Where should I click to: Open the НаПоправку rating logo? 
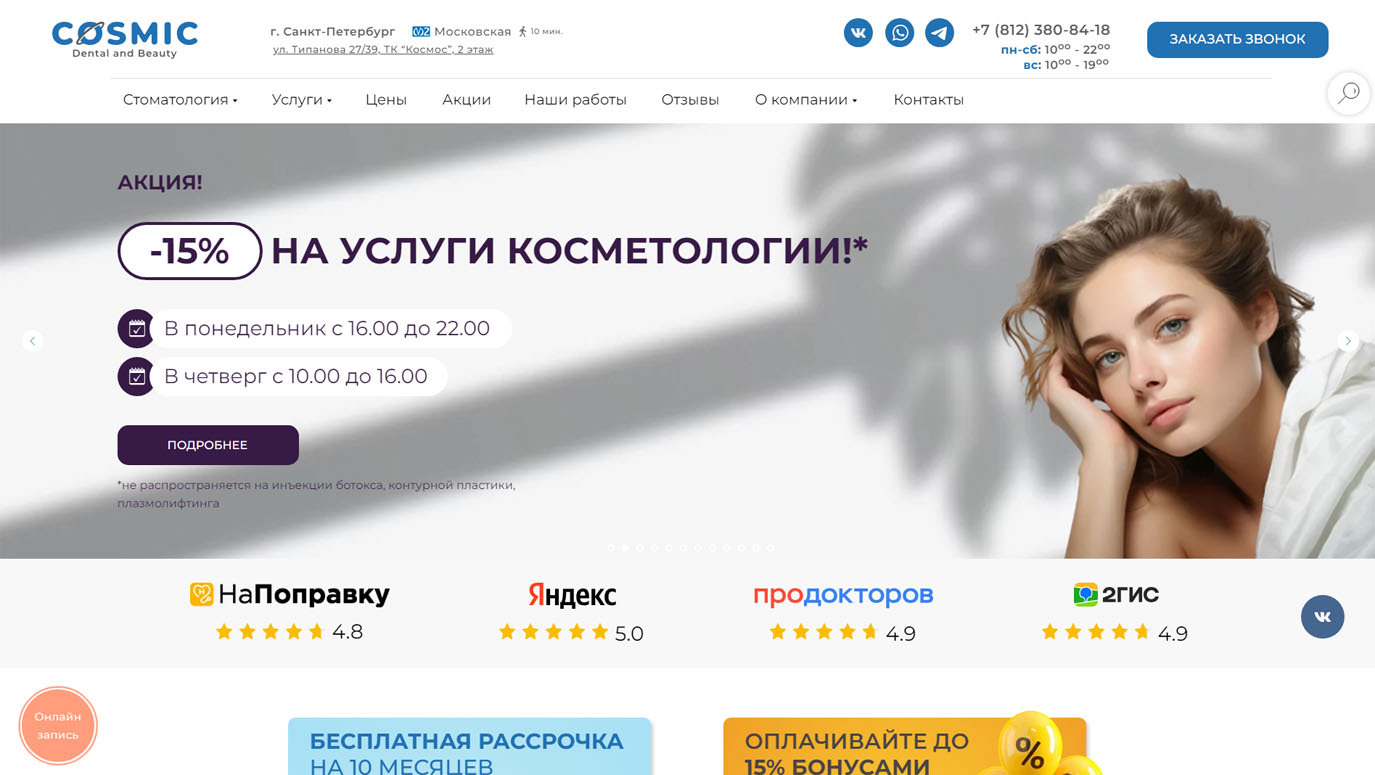[290, 594]
